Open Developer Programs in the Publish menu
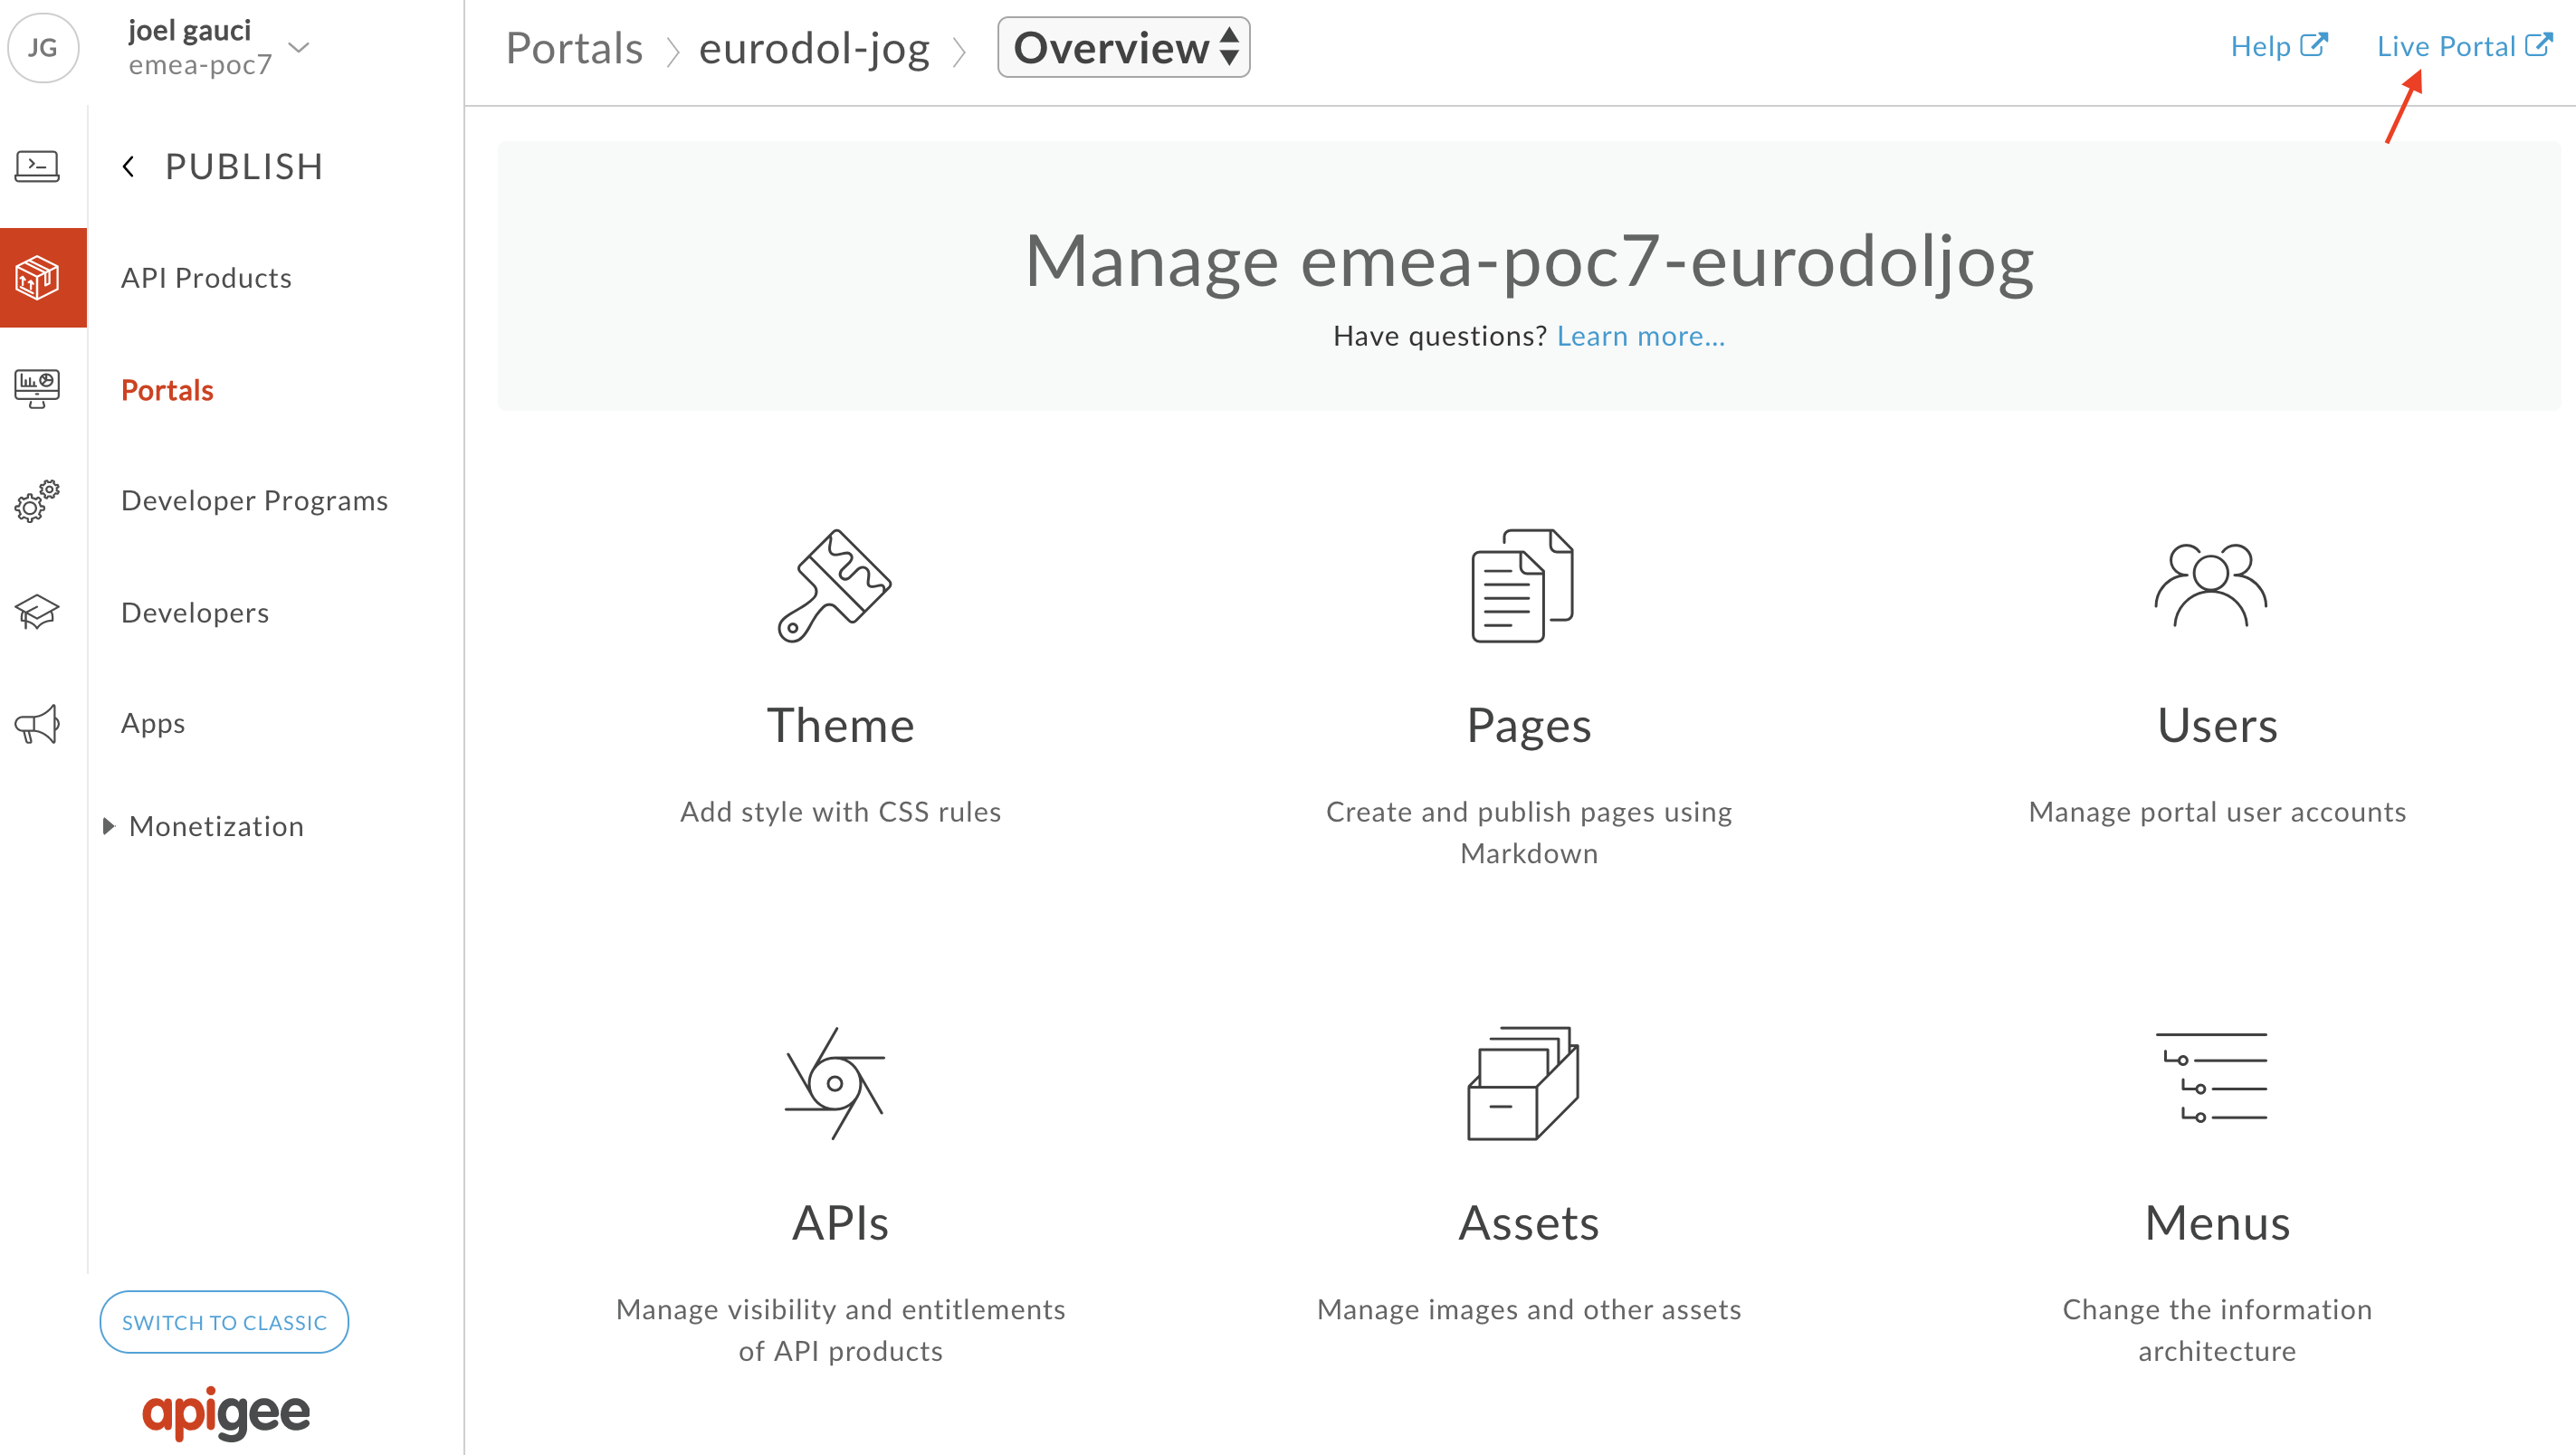The image size is (2576, 1455). click(254, 500)
